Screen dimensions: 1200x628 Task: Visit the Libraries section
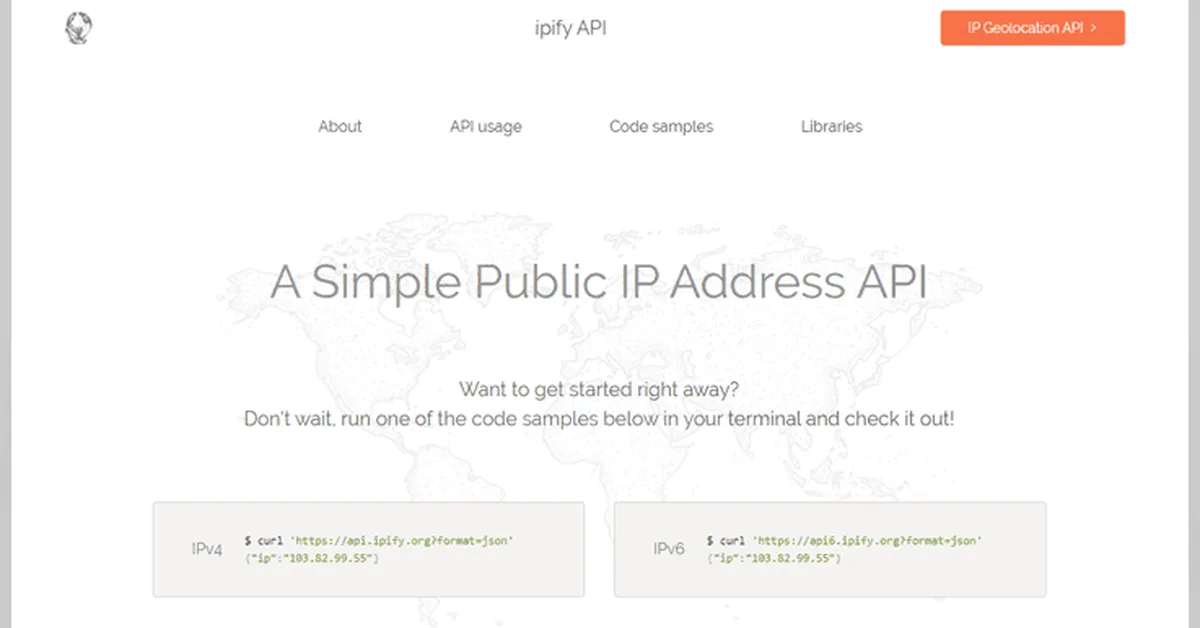pos(831,126)
